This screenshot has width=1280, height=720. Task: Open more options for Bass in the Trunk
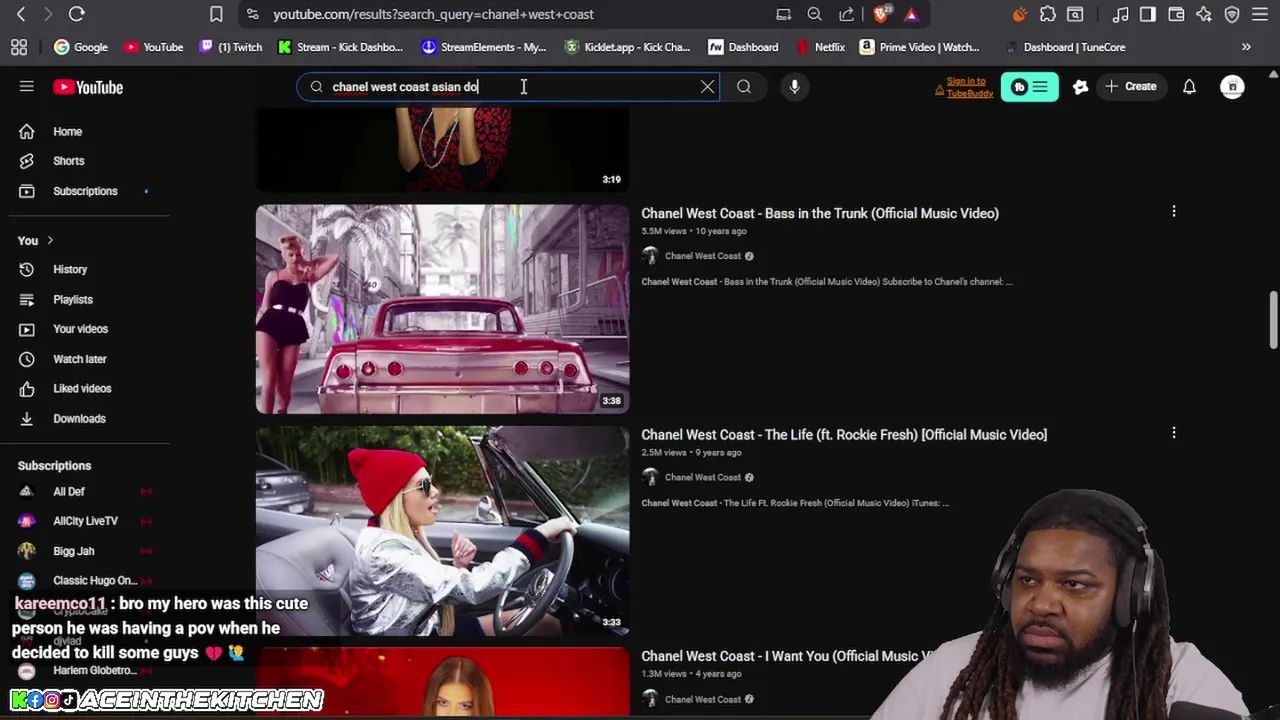pyautogui.click(x=1174, y=211)
